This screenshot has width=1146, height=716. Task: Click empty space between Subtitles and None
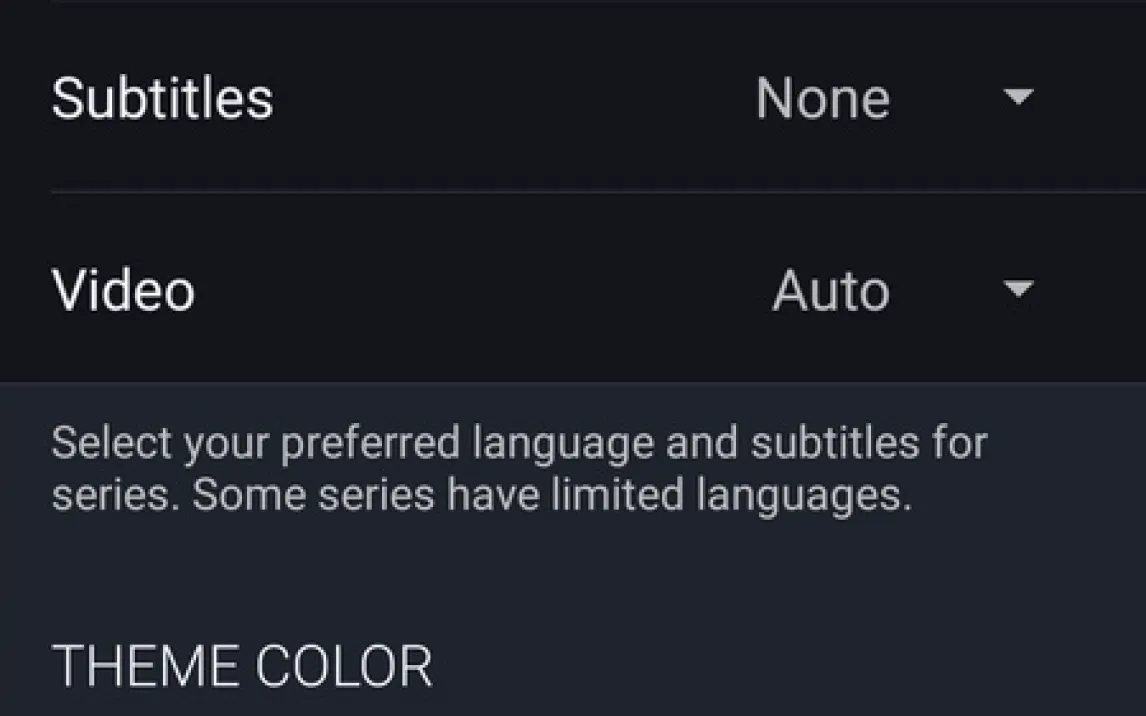[510, 99]
